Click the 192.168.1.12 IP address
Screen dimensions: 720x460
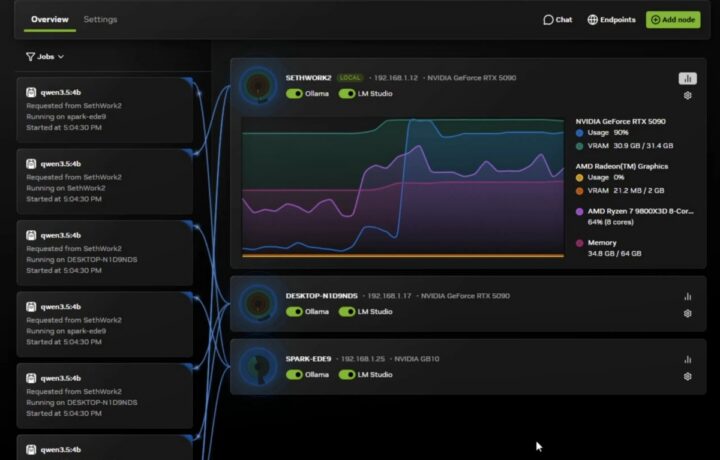point(396,78)
